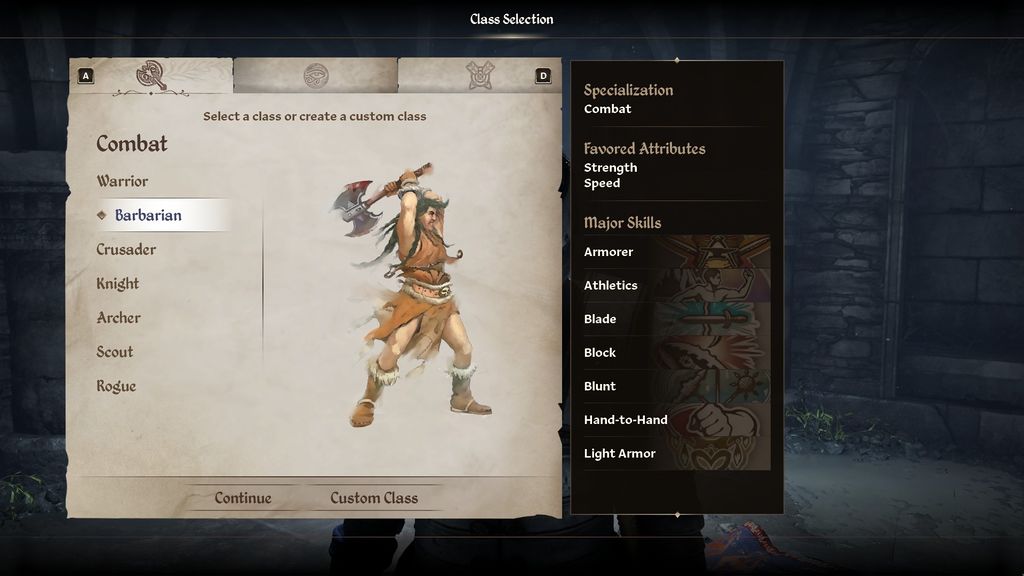Click the Hand-to-Hand fist skill row
Image resolution: width=1024 pixels, height=576 pixels.
click(677, 420)
